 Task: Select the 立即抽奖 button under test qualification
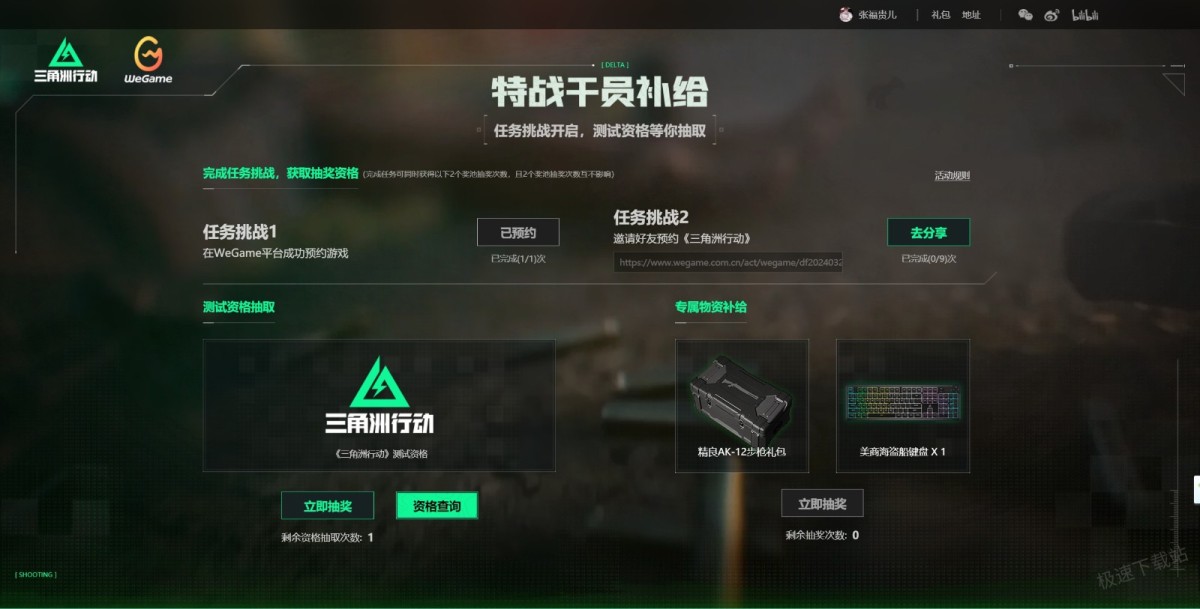pyautogui.click(x=327, y=506)
